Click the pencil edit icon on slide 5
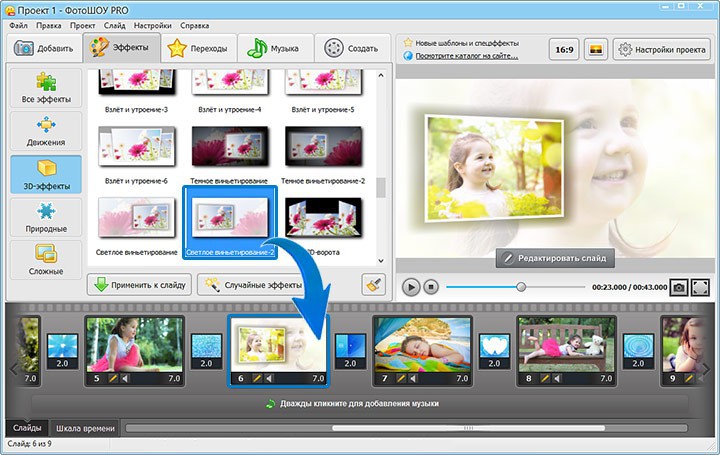This screenshot has width=720, height=455. (113, 379)
